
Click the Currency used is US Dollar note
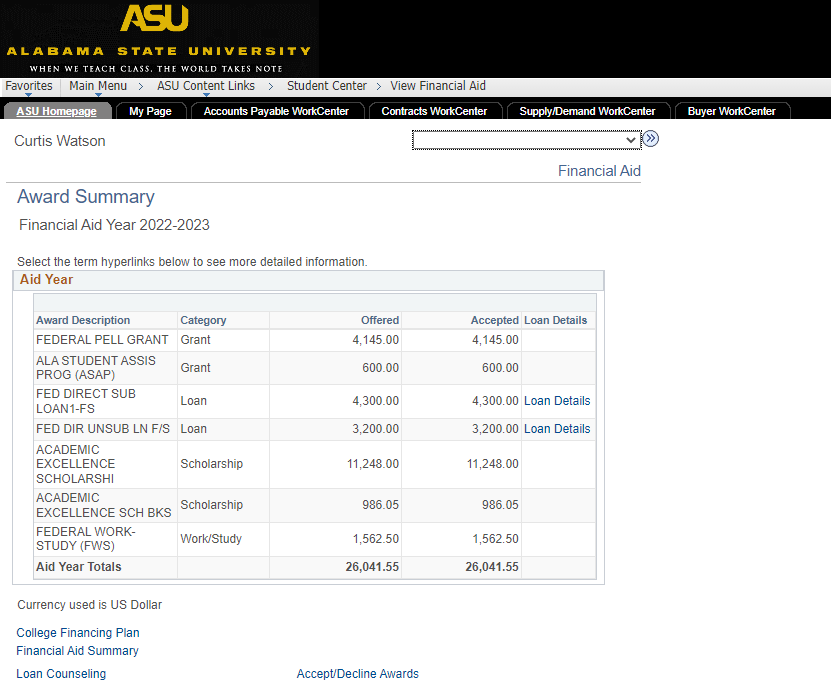click(90, 605)
